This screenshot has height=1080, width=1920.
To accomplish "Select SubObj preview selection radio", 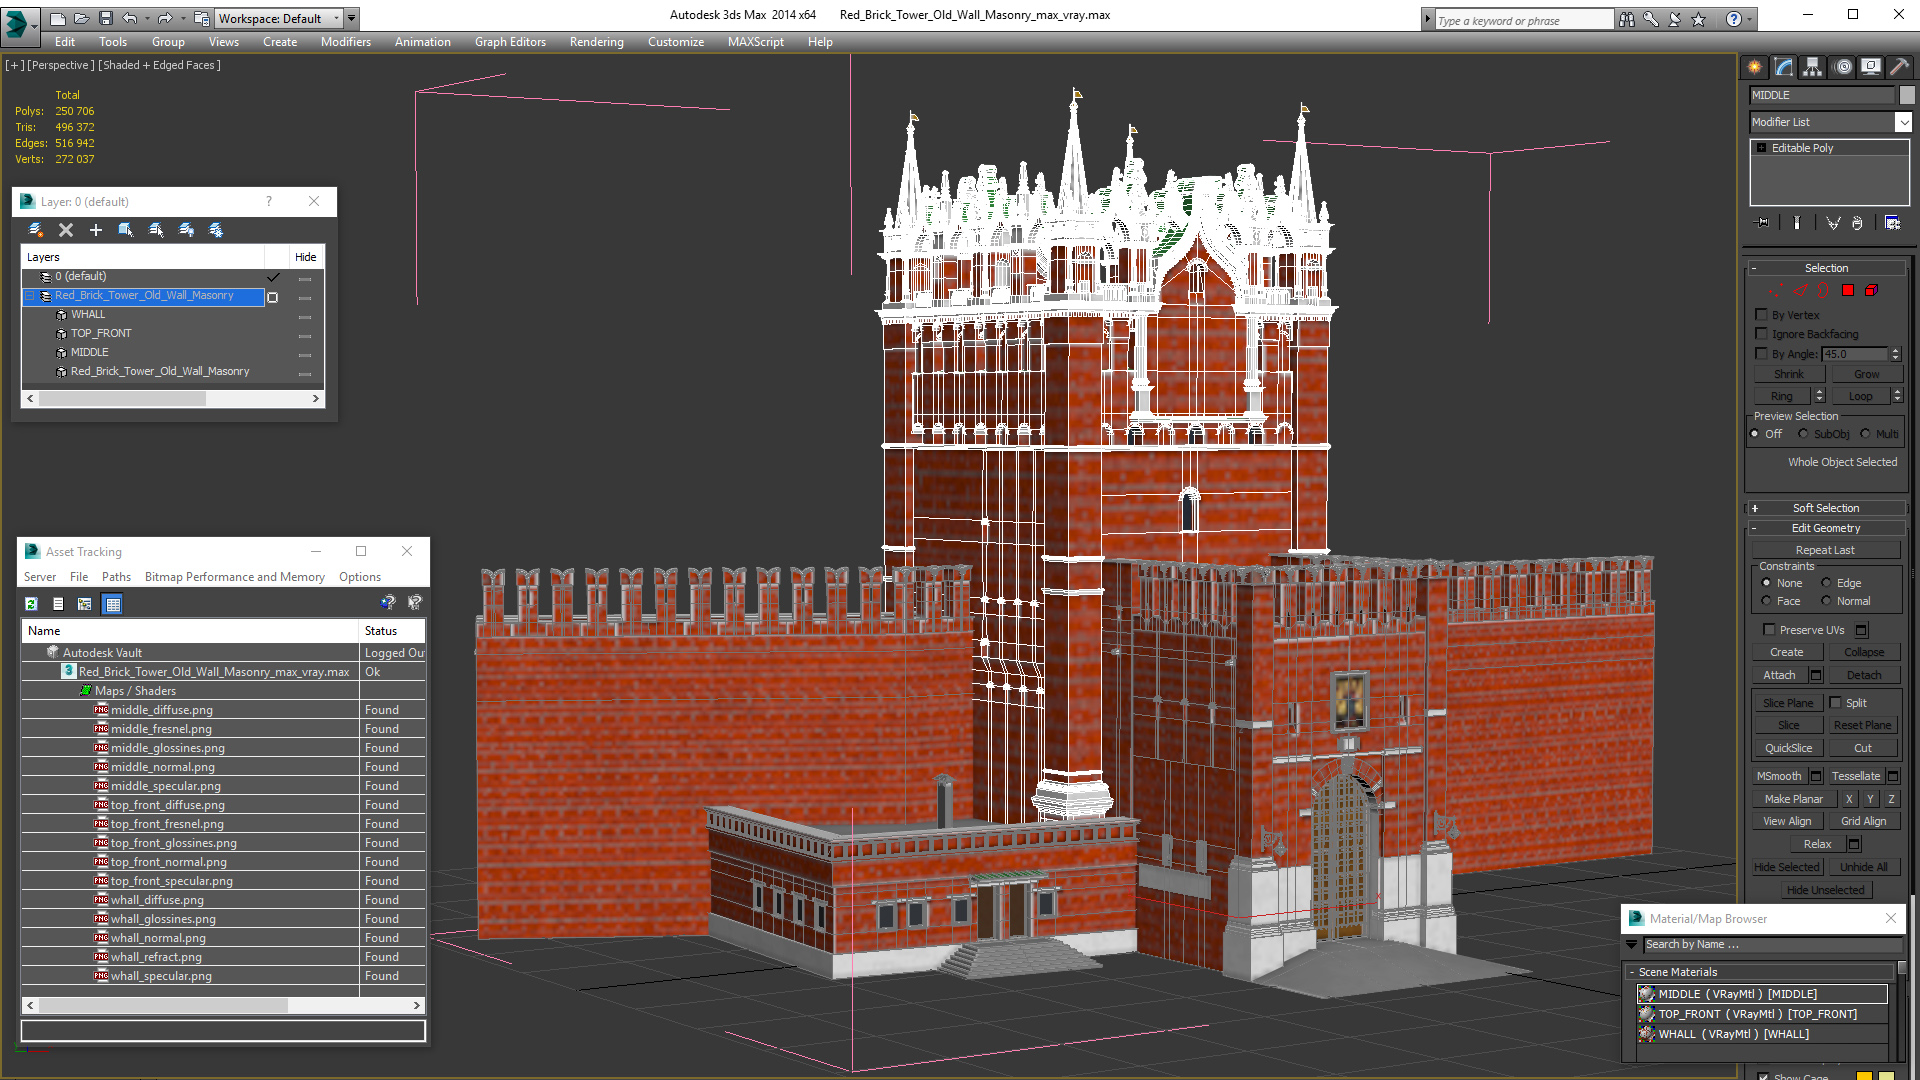I will [x=1803, y=434].
